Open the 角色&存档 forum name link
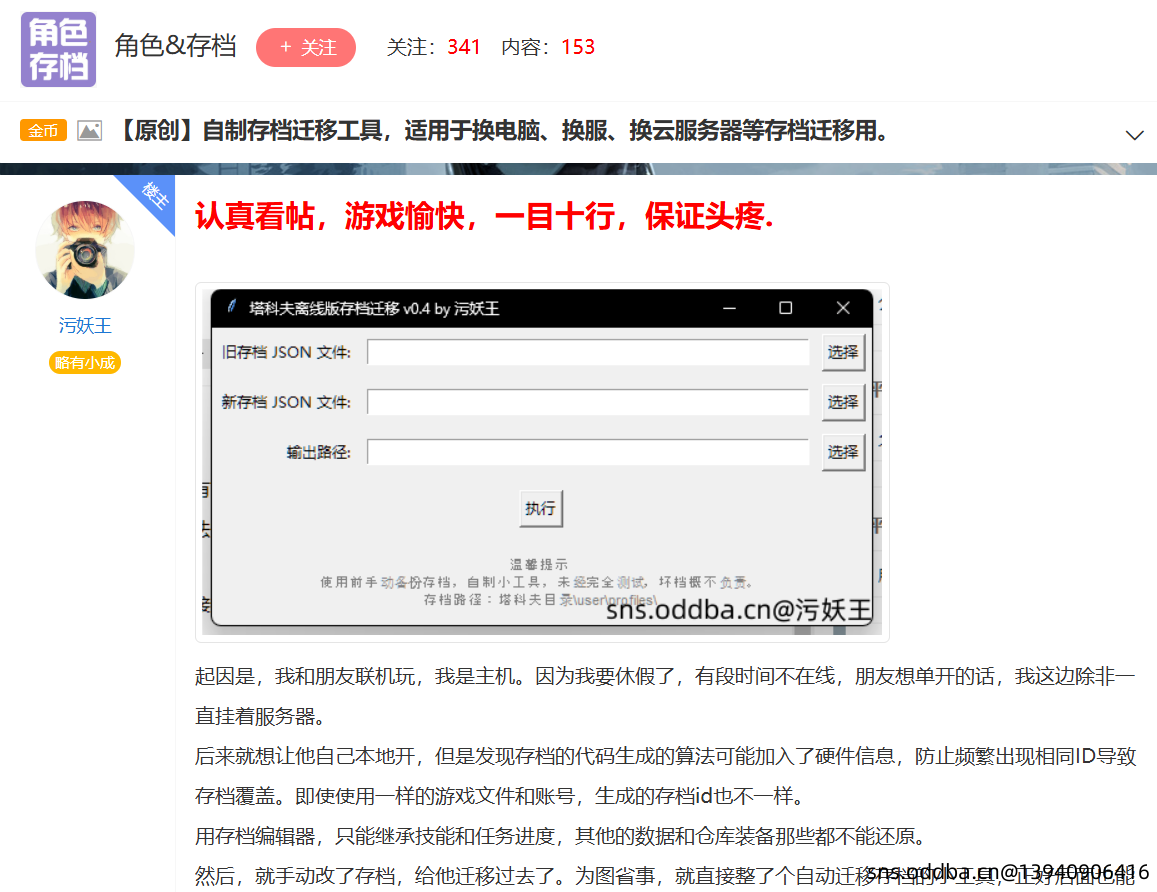The image size is (1157, 892). (x=175, y=47)
